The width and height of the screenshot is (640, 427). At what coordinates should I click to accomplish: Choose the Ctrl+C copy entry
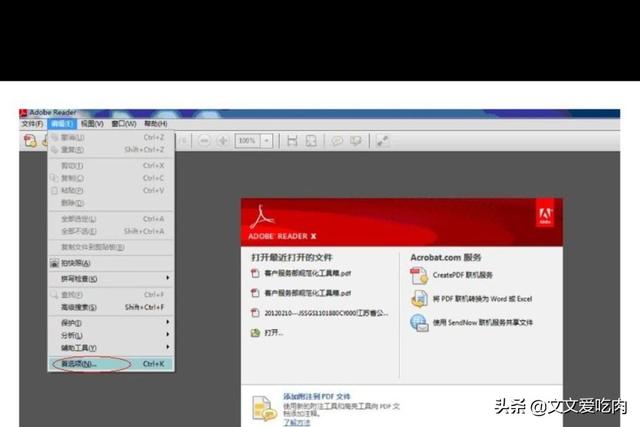tap(111, 178)
